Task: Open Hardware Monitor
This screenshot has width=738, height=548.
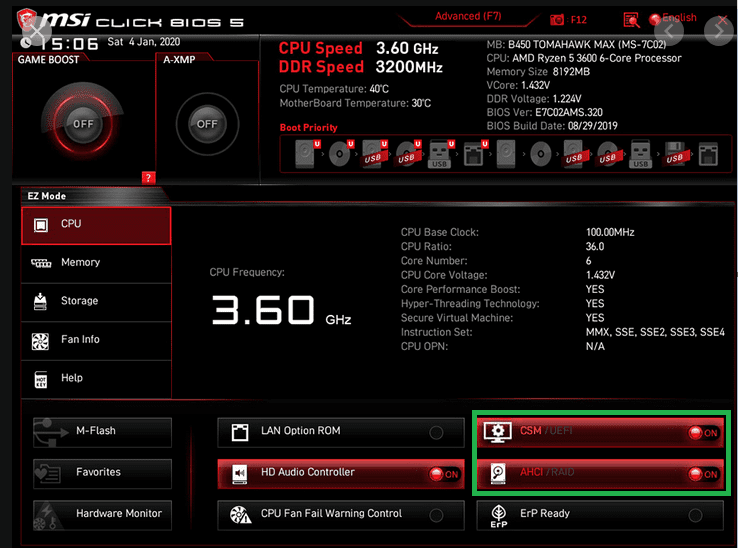Action: (102, 515)
